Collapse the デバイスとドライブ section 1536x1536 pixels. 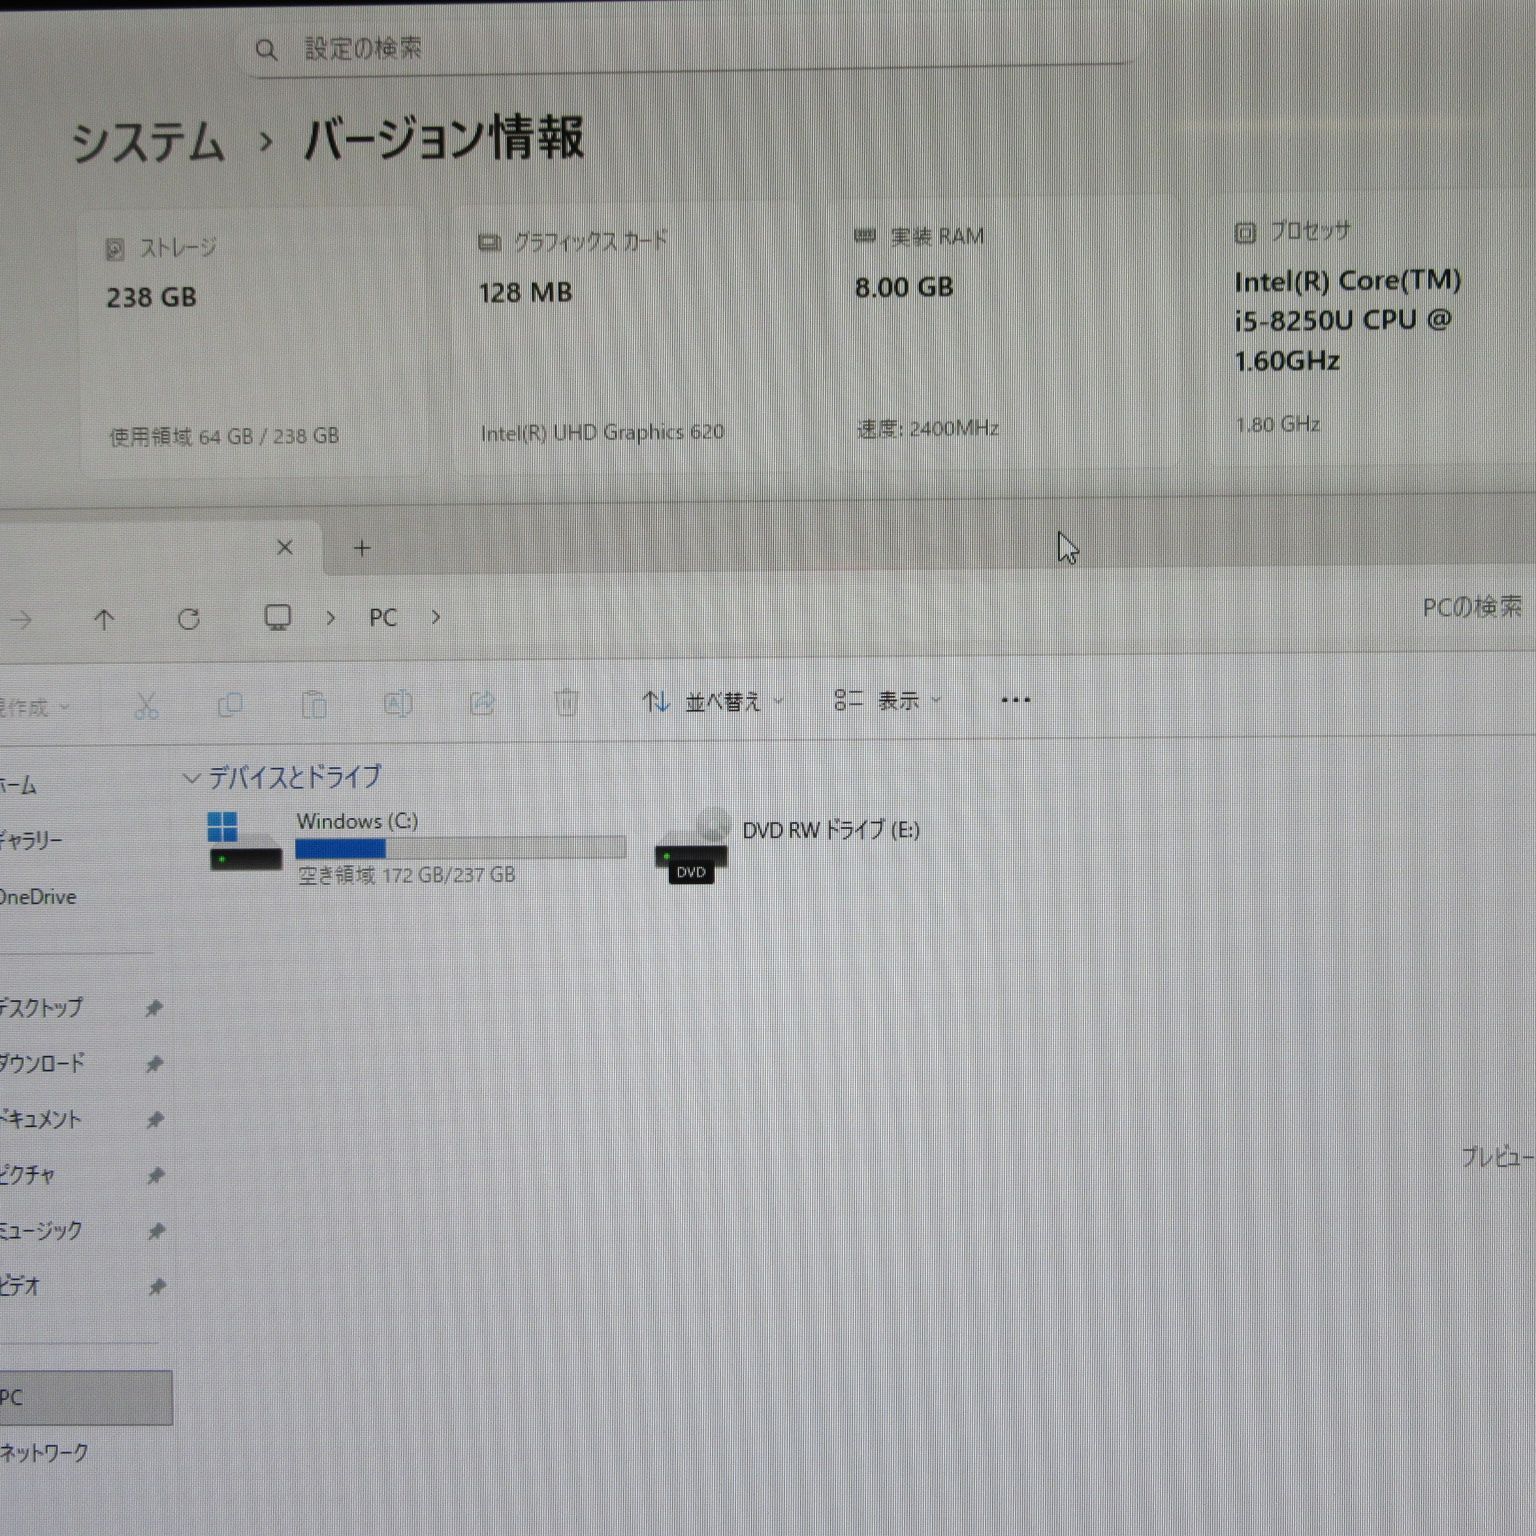(190, 776)
